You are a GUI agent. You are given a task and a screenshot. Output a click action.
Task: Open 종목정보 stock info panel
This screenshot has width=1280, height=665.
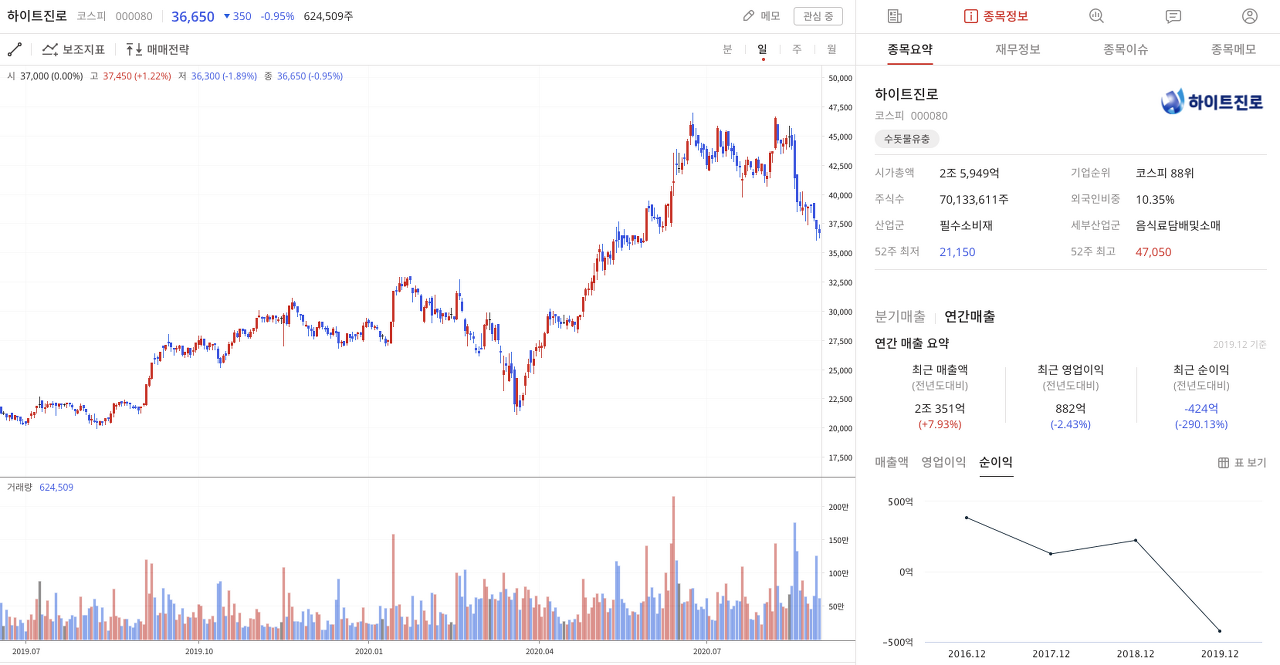(996, 16)
